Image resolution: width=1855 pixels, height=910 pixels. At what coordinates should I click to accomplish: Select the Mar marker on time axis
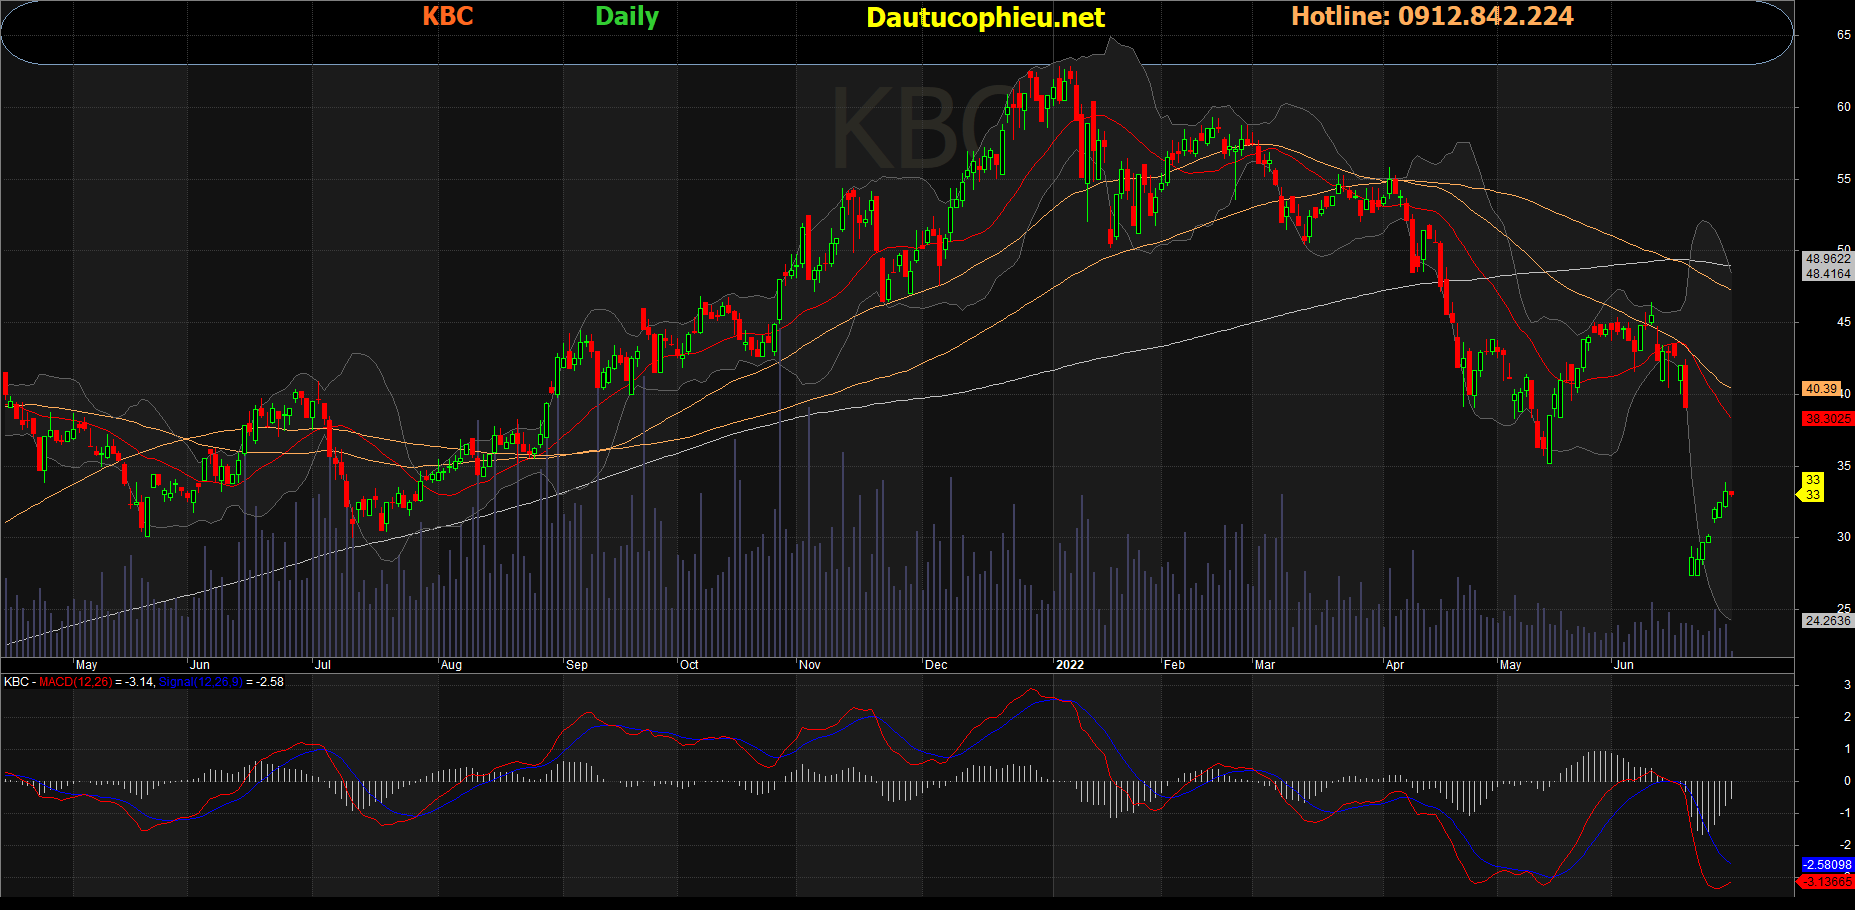tap(1265, 665)
